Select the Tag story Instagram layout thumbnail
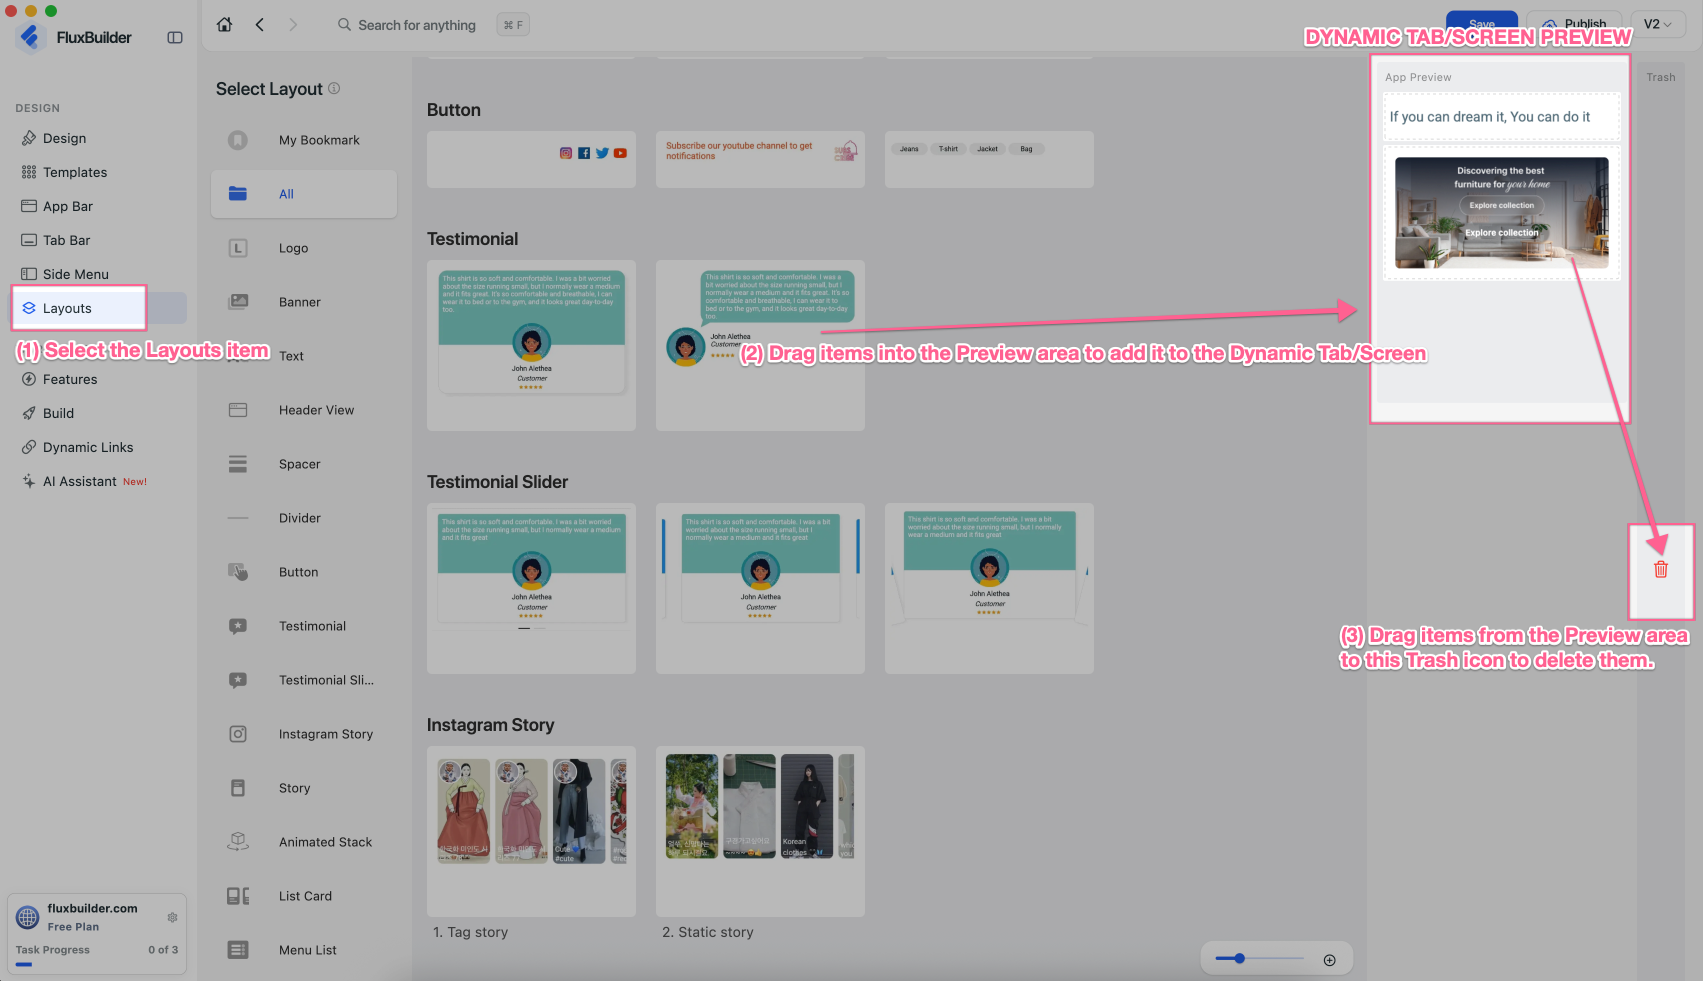This screenshot has width=1703, height=981. [x=531, y=831]
